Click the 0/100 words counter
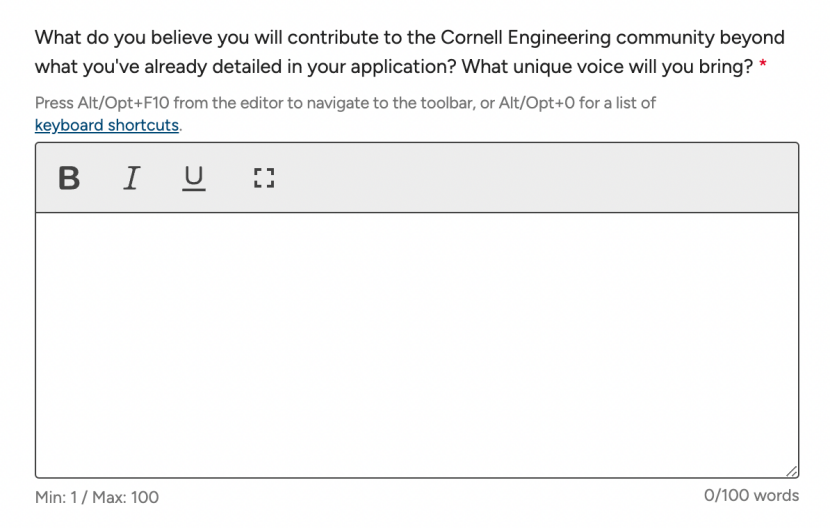 751,495
